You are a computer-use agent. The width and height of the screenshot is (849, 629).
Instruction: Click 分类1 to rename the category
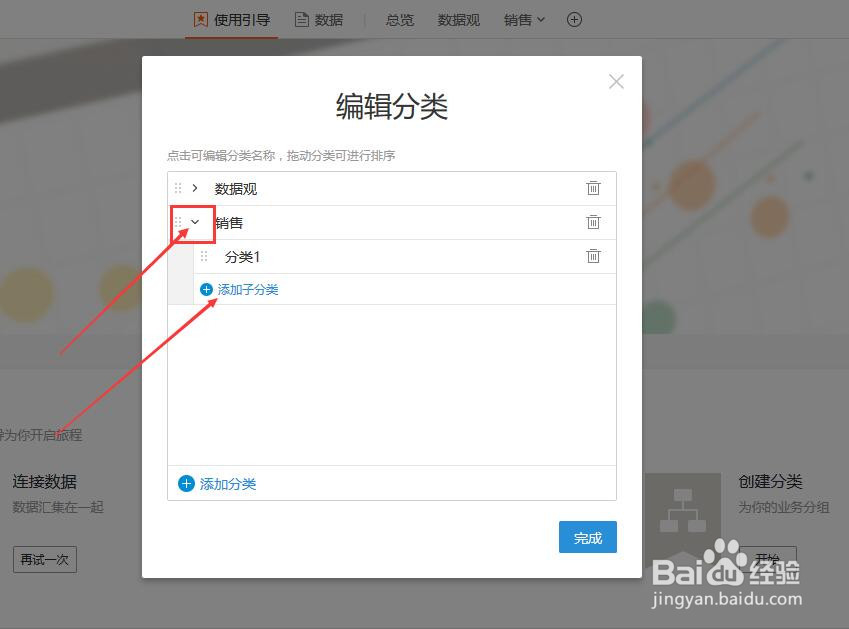tap(242, 256)
